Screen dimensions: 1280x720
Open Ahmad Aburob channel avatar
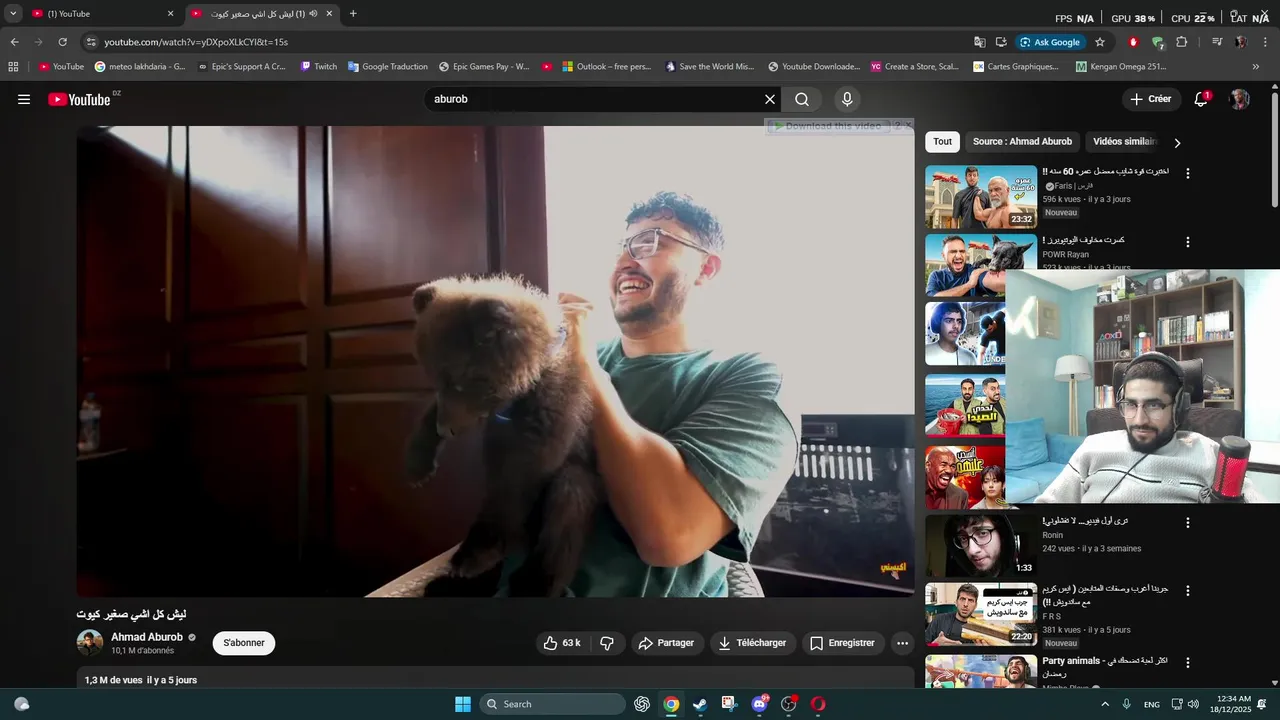point(90,643)
